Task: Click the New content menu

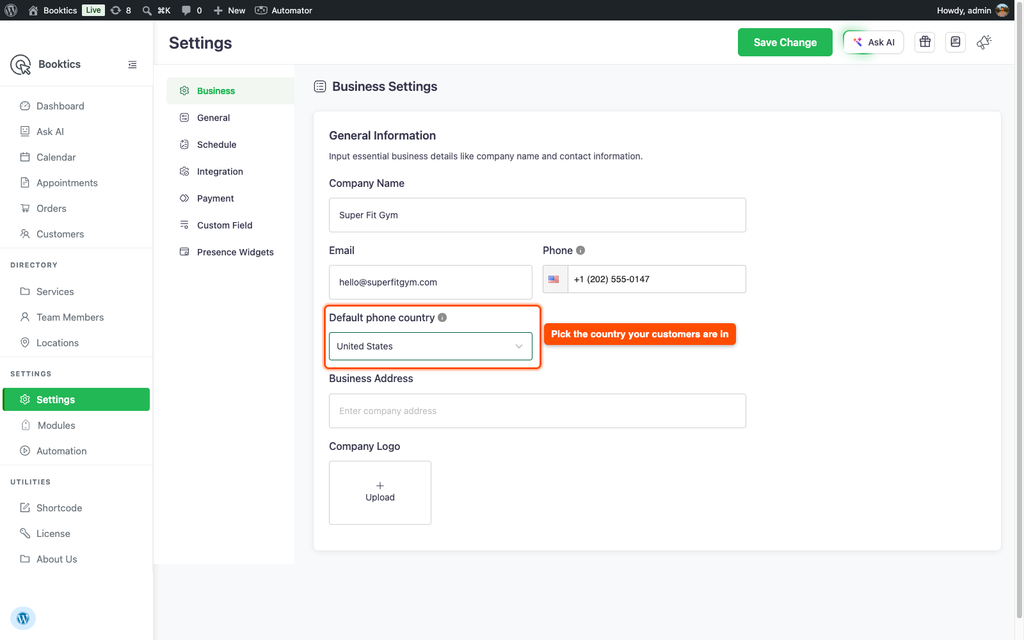Action: (x=229, y=10)
